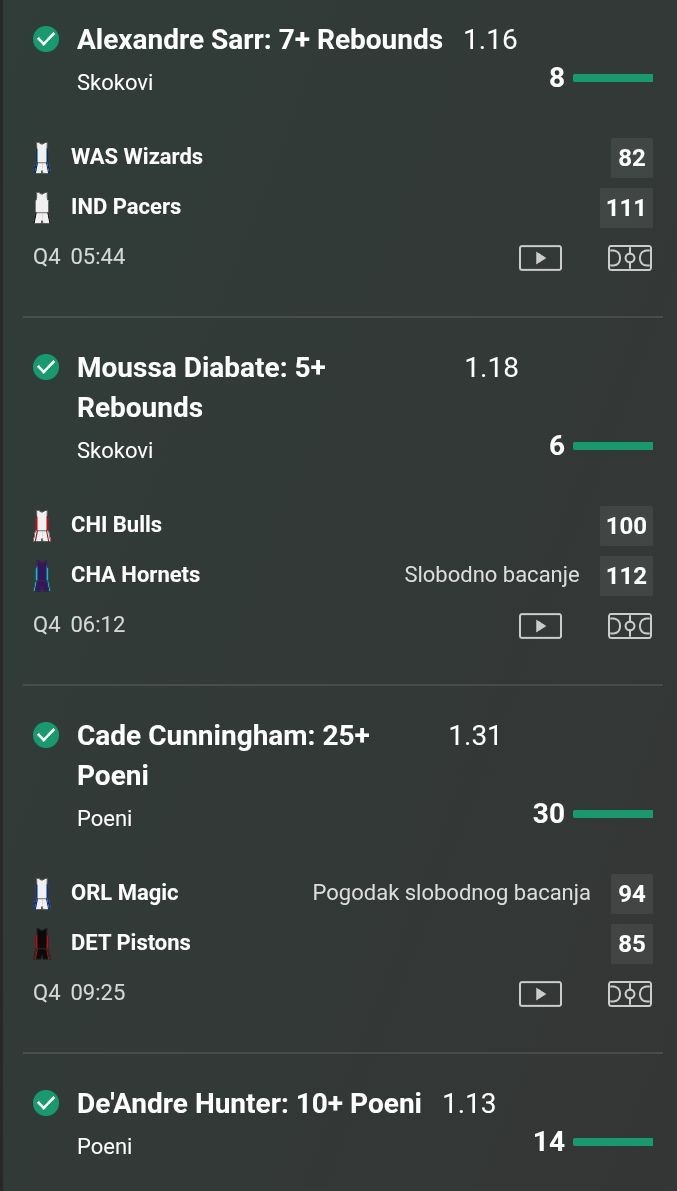Play live stream for Bulls vs Hornets

540,626
